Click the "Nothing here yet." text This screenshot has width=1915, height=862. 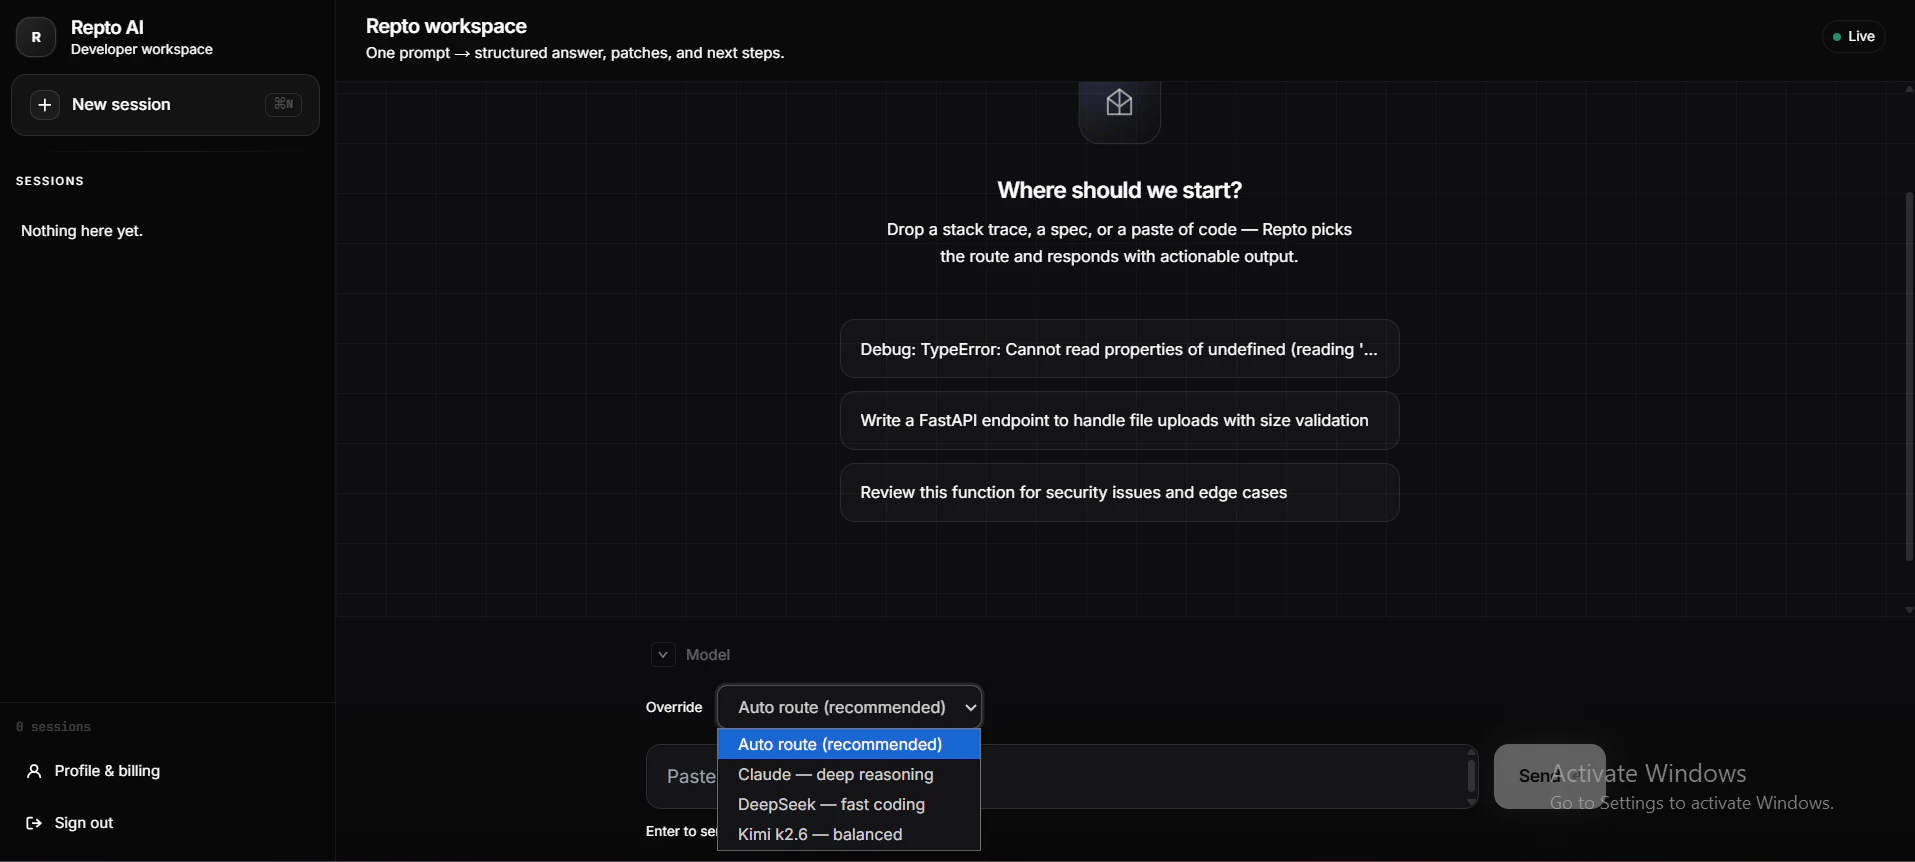coord(82,231)
